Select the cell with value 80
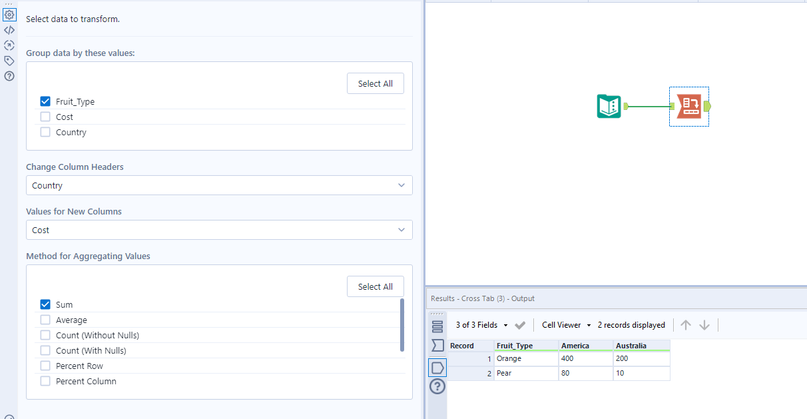The height and width of the screenshot is (419, 807). [x=586, y=373]
